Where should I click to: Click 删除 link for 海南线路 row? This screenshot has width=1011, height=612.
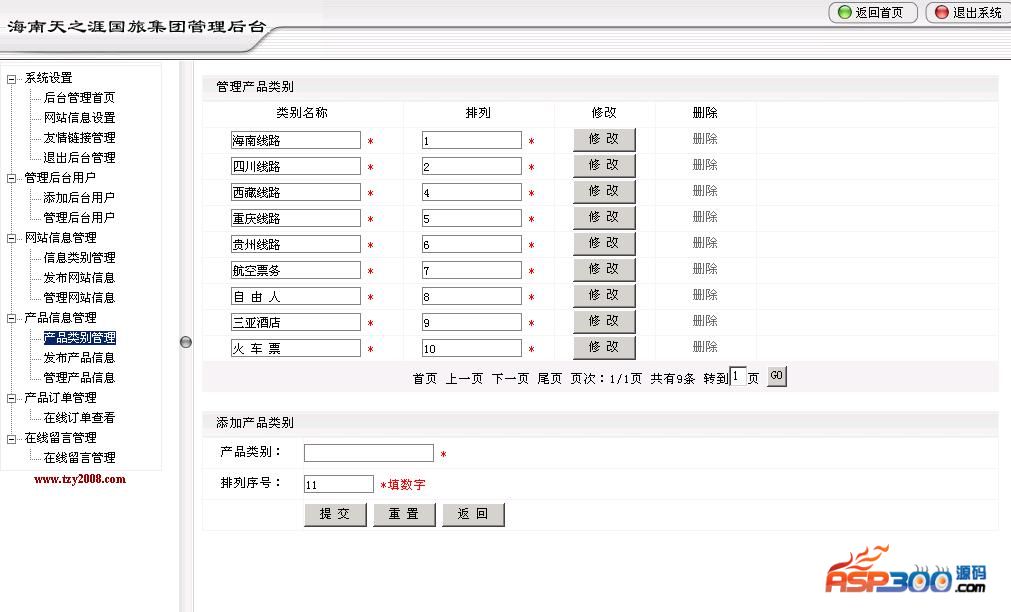coord(705,139)
